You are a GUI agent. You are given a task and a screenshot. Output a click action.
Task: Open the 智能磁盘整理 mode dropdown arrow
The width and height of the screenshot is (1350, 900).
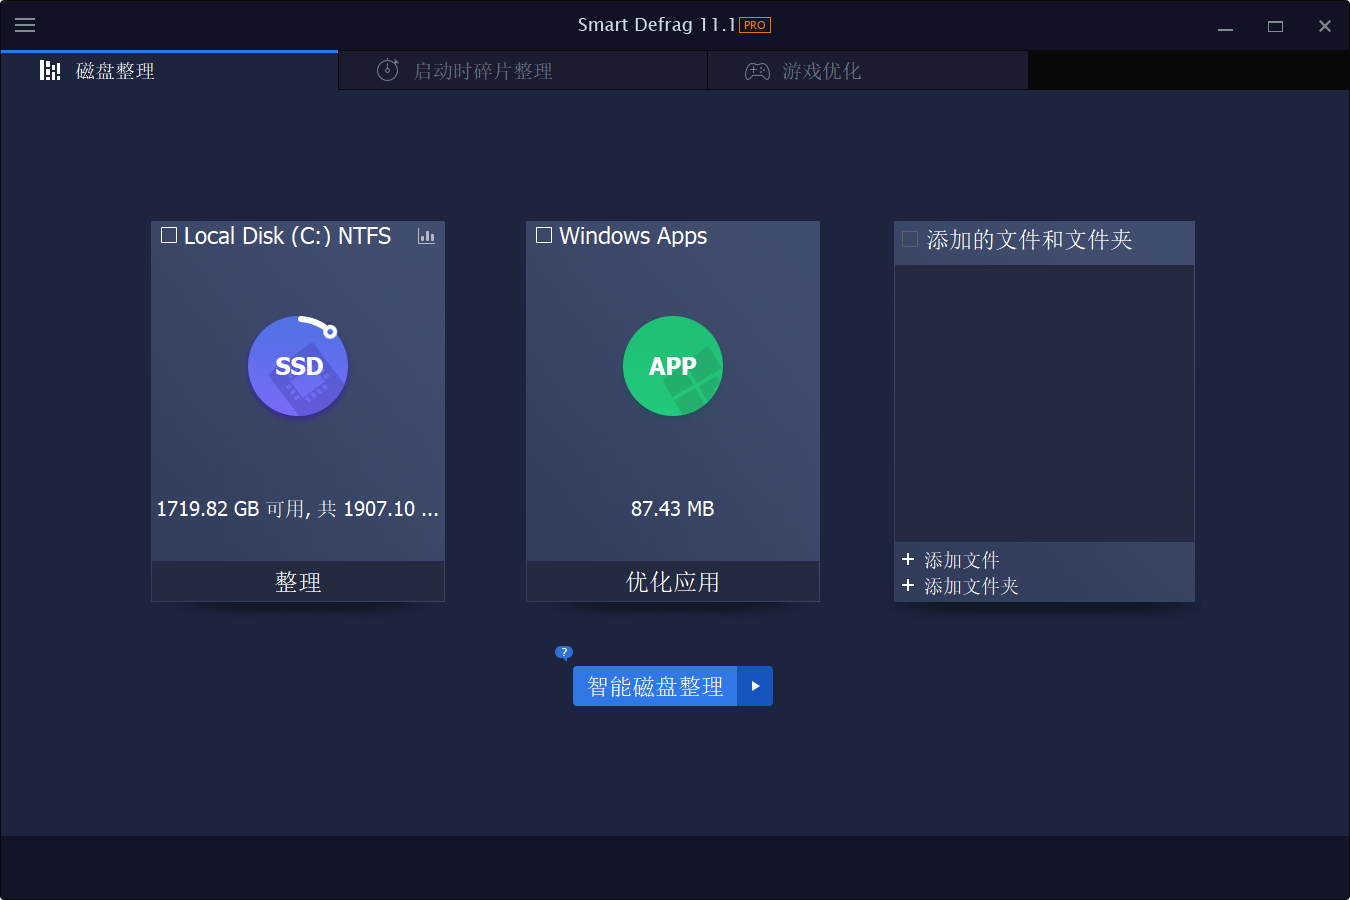pyautogui.click(x=757, y=686)
